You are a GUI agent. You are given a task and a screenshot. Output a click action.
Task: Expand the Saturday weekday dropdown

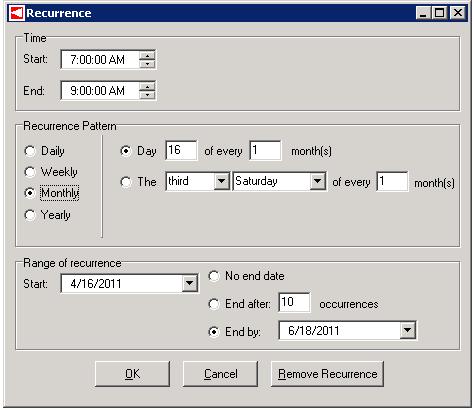318,181
